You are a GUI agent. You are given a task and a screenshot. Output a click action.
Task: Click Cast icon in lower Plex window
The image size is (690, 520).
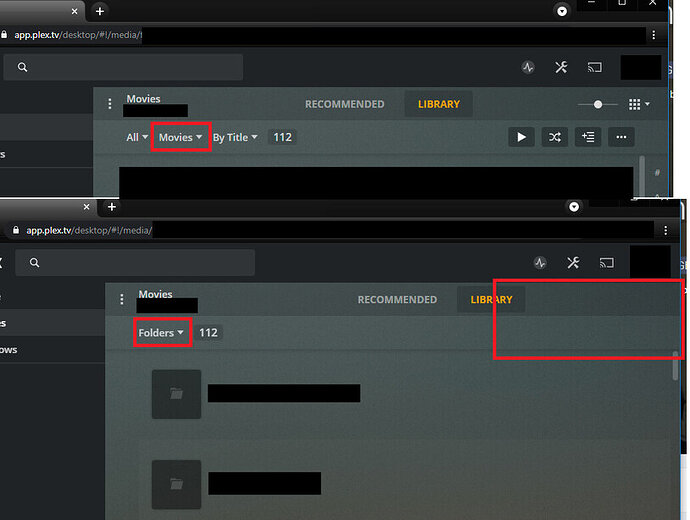606,263
